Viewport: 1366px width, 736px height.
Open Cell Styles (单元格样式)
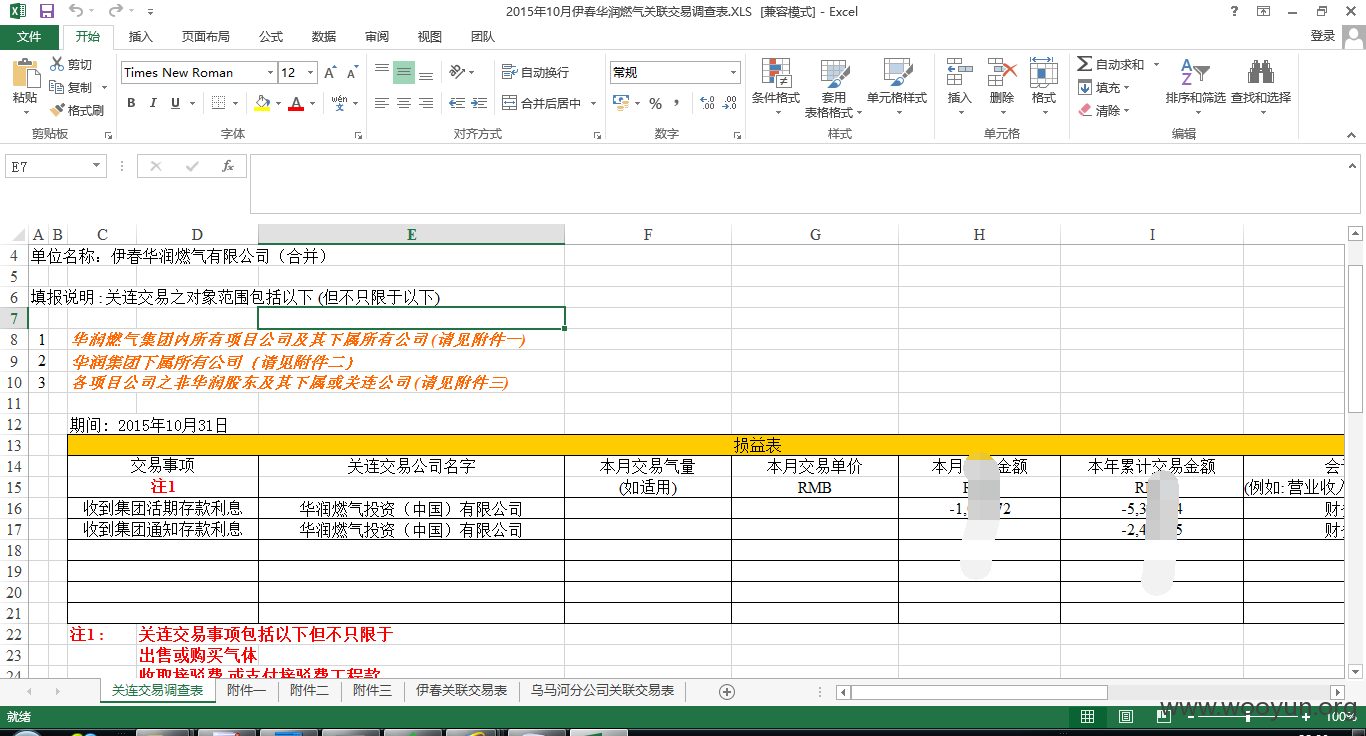[x=897, y=88]
